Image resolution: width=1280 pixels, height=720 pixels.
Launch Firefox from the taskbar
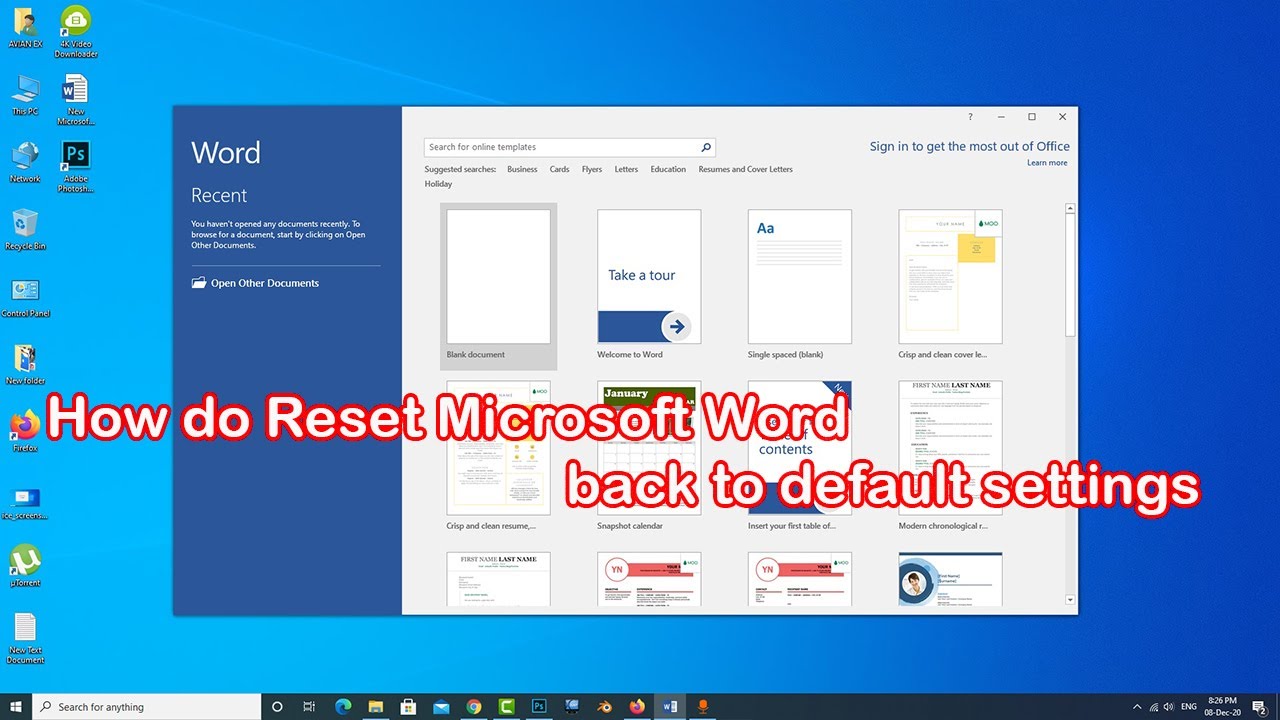[x=638, y=706]
